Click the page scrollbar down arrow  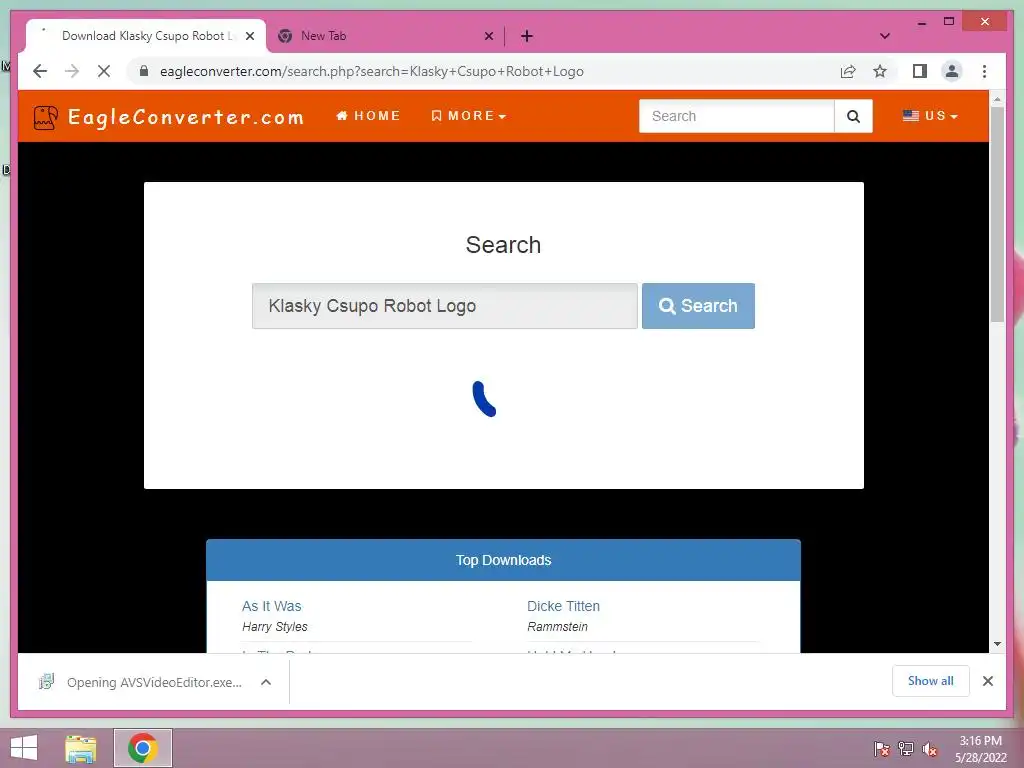(997, 644)
